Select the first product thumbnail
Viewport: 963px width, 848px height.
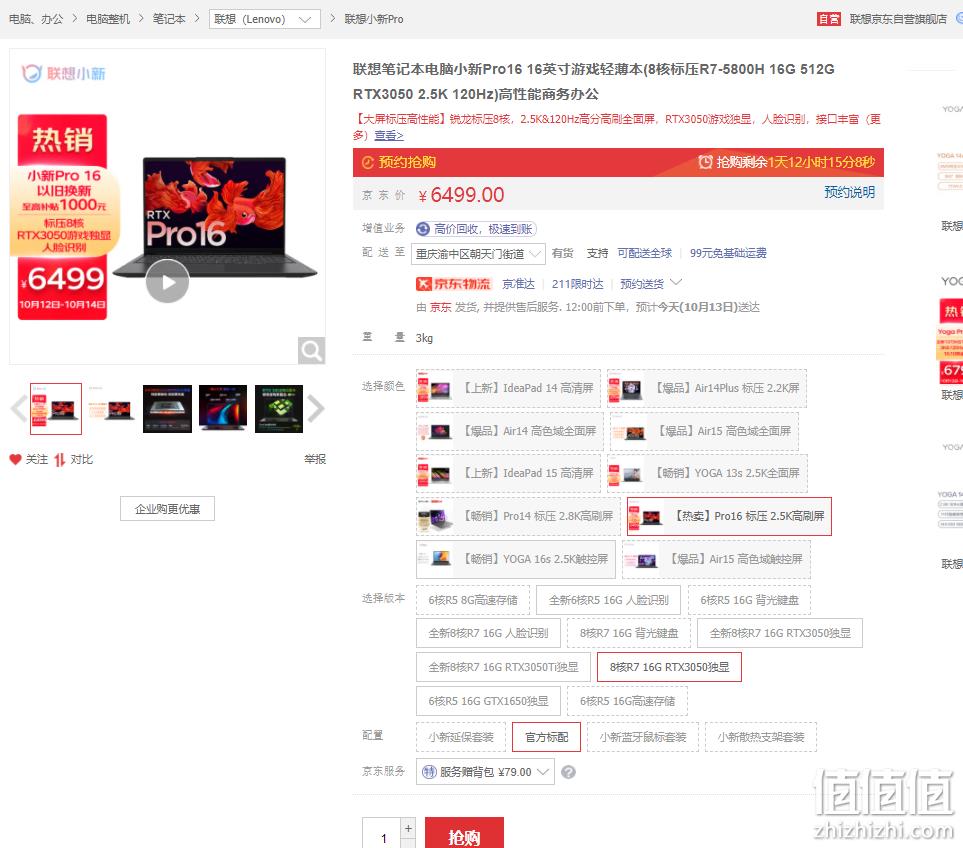click(x=56, y=409)
